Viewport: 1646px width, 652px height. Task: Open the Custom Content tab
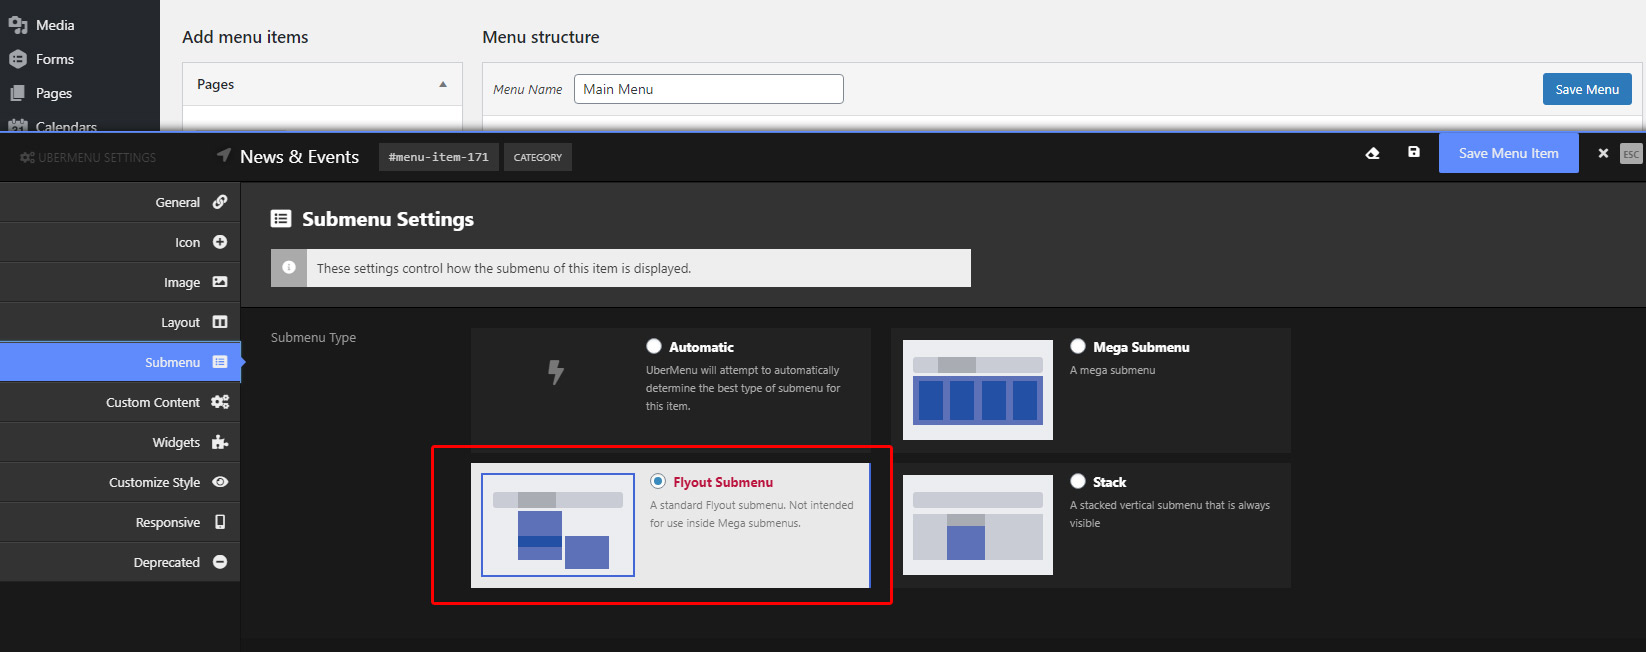point(153,402)
